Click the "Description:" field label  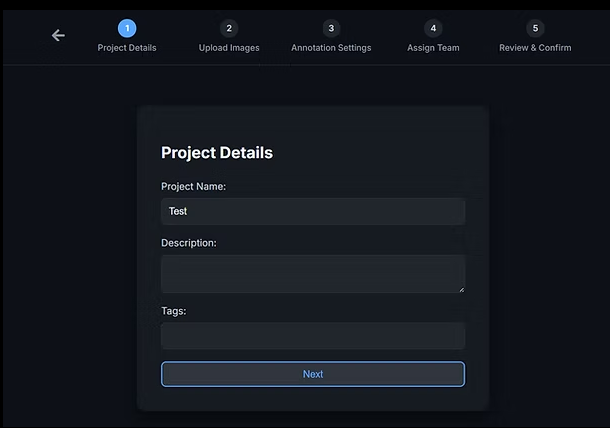click(x=189, y=243)
